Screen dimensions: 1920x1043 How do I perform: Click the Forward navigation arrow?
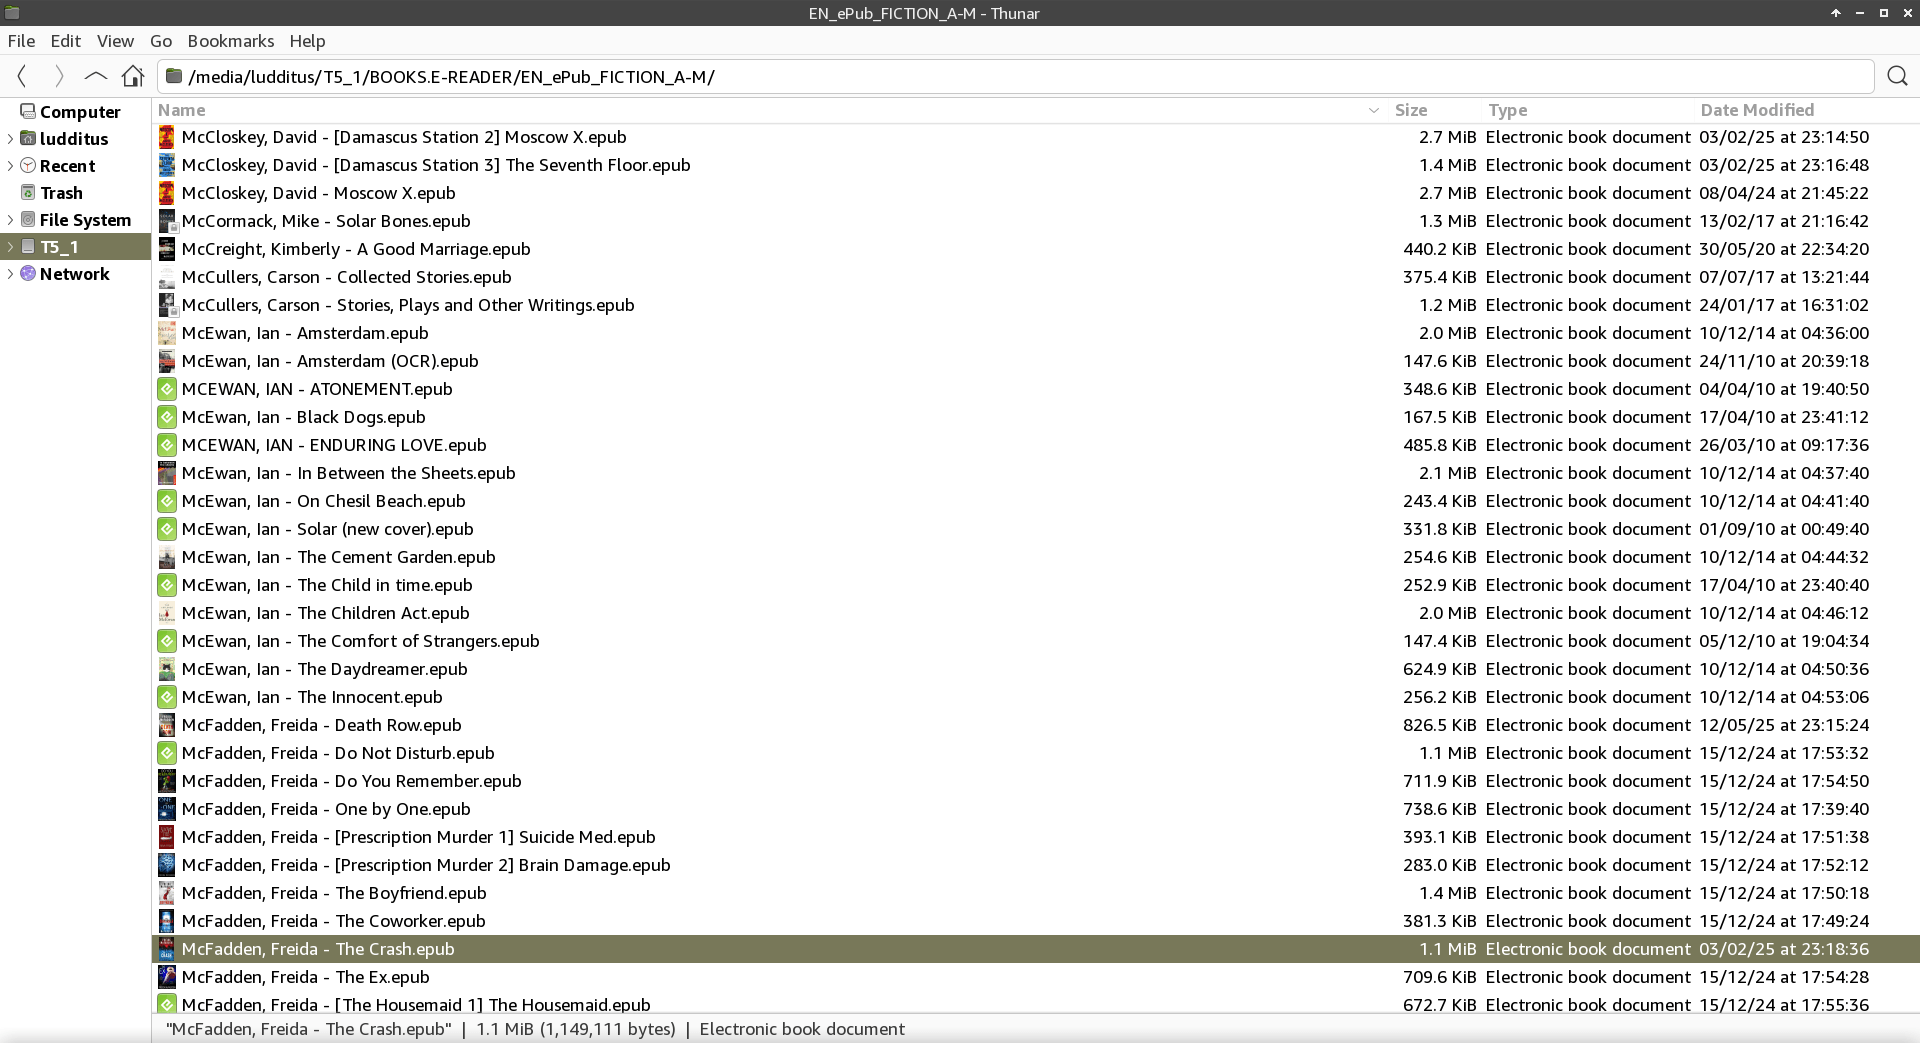click(x=59, y=76)
